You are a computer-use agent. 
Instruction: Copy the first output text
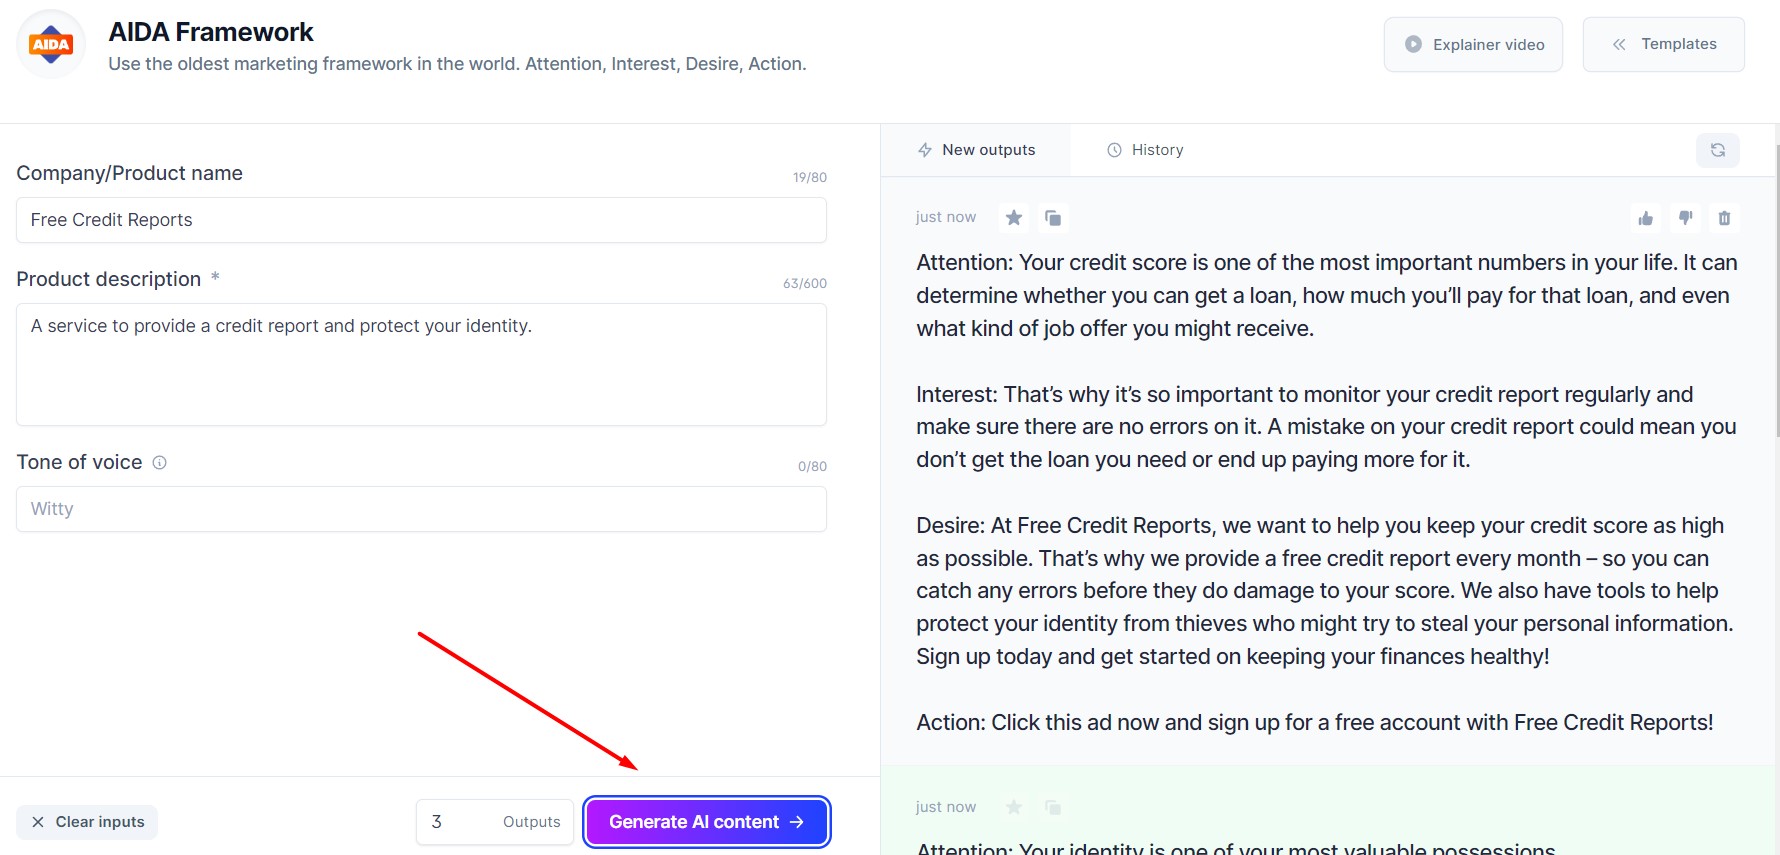coord(1053,218)
